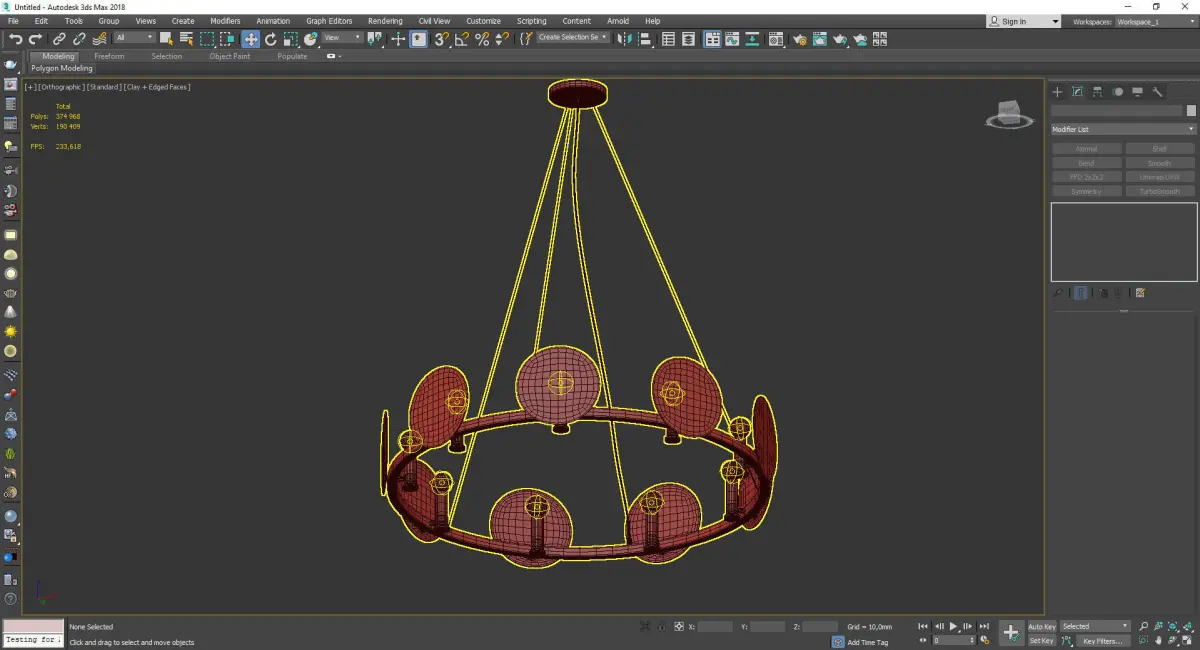Click the Symmetry modifier button

coord(1086,191)
